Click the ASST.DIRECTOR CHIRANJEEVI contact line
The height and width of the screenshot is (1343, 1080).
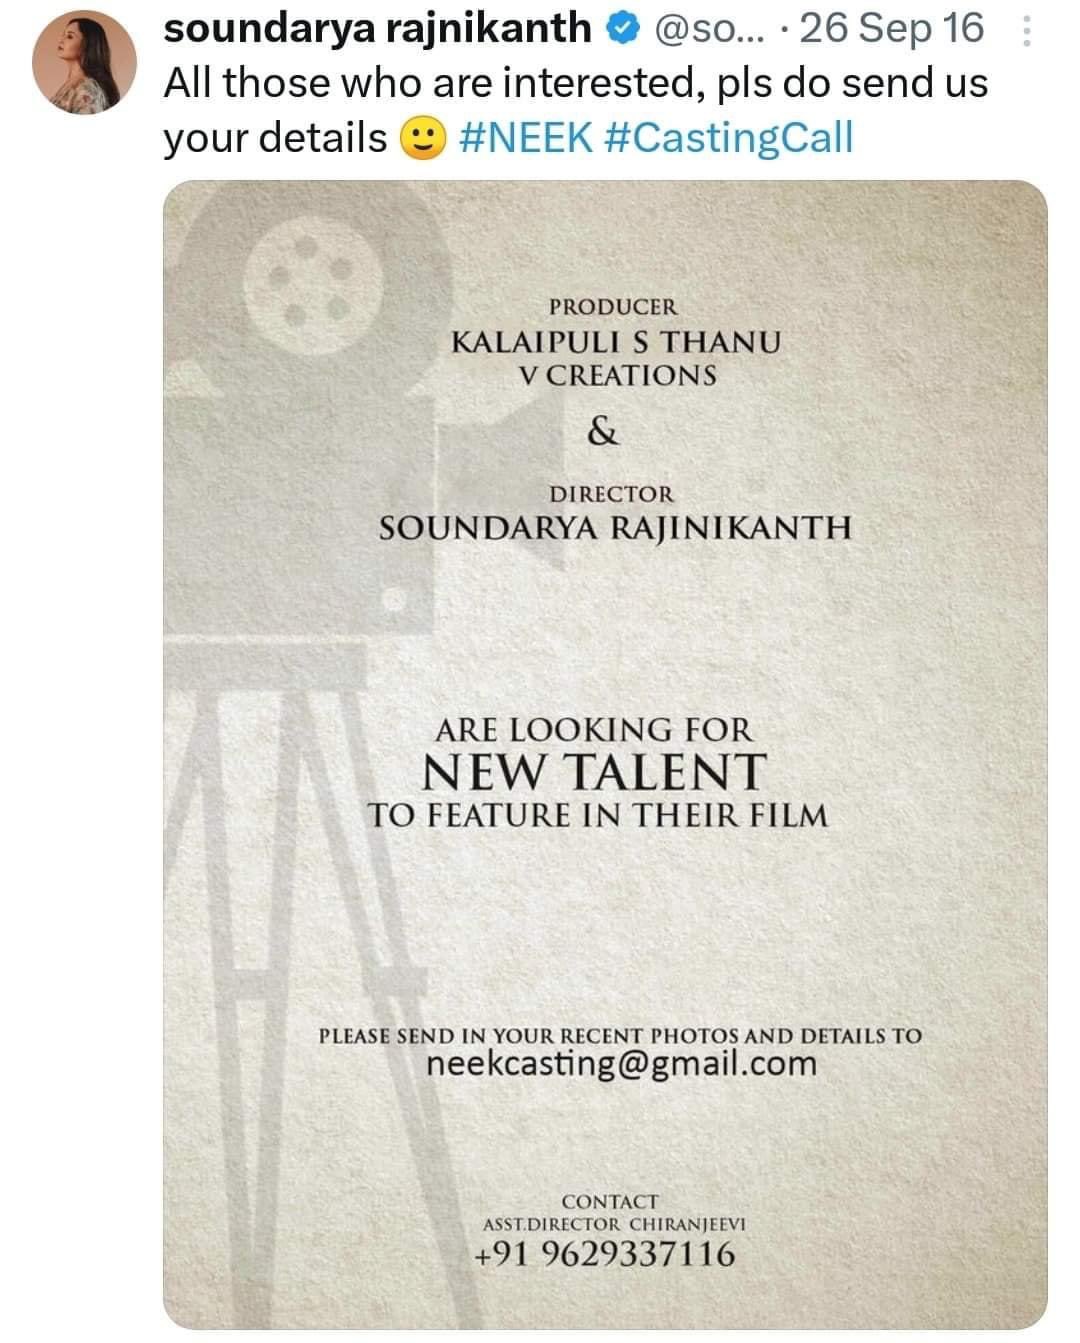(x=614, y=1224)
